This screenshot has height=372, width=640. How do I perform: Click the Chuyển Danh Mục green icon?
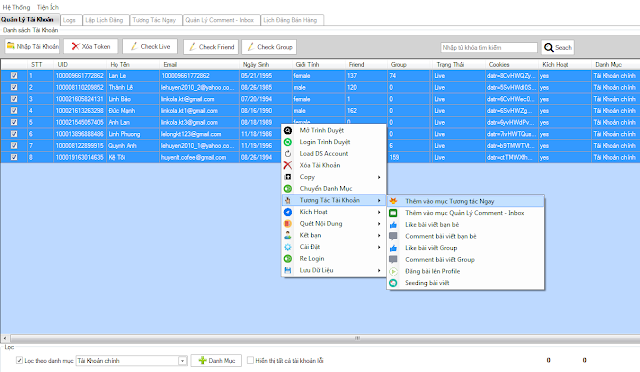click(x=288, y=189)
